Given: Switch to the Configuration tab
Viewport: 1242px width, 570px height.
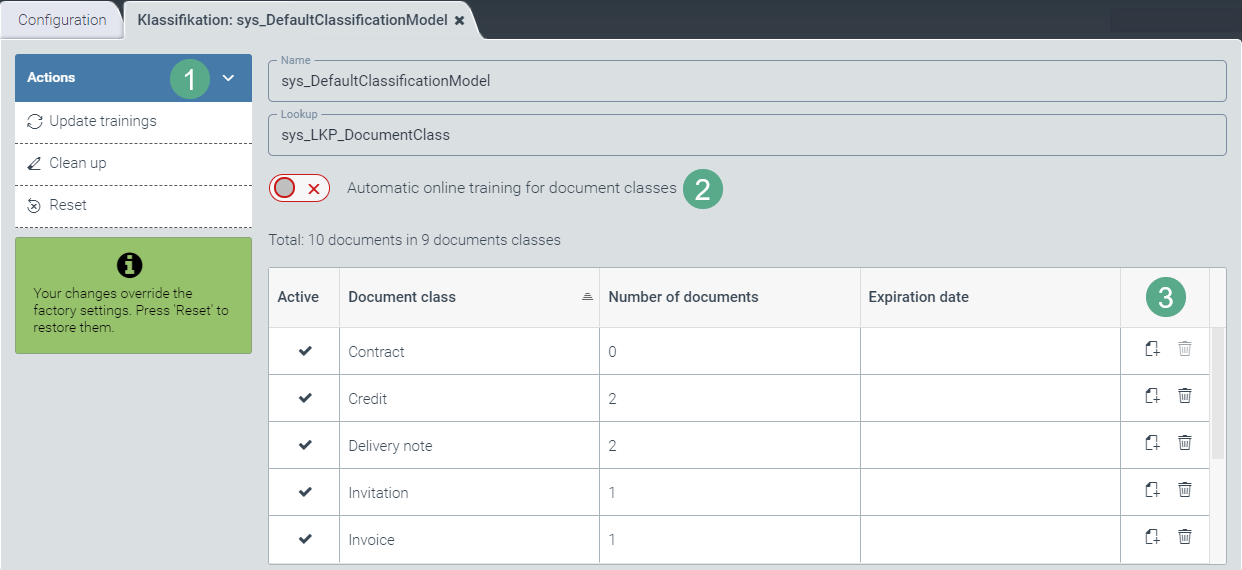Looking at the screenshot, I should click(x=62, y=20).
